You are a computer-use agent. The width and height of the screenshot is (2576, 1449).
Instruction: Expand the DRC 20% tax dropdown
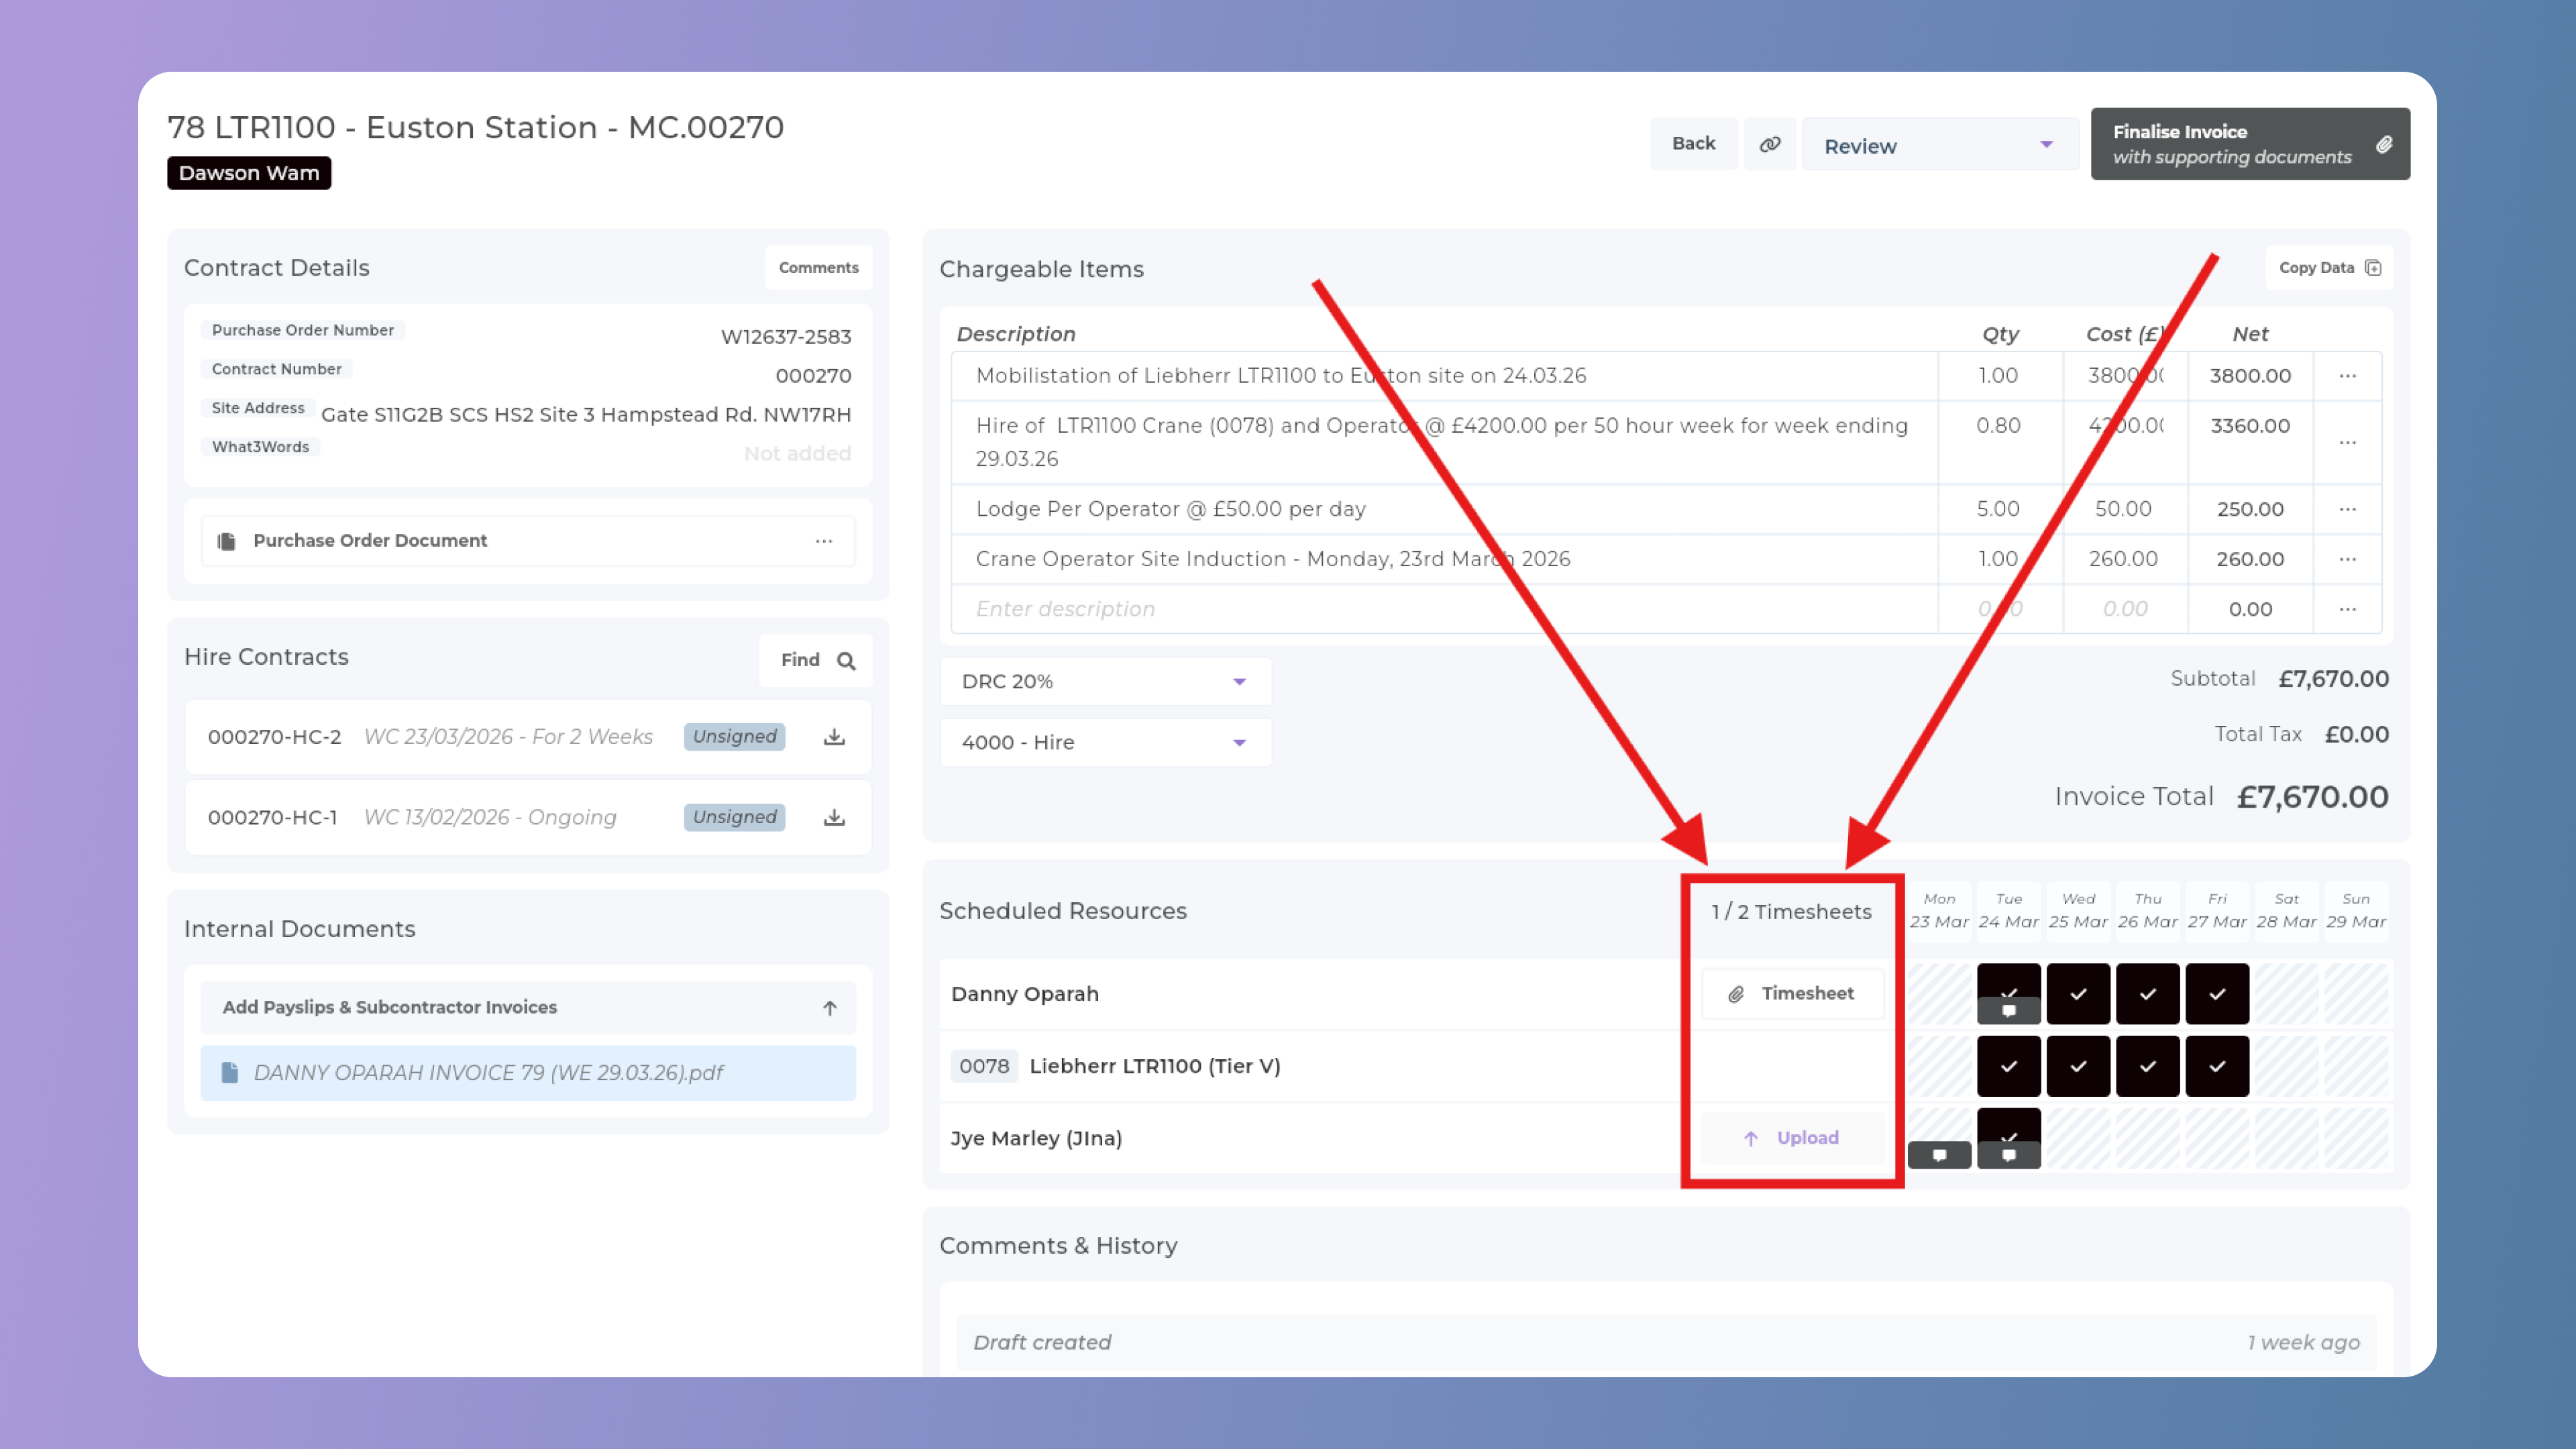click(1105, 682)
